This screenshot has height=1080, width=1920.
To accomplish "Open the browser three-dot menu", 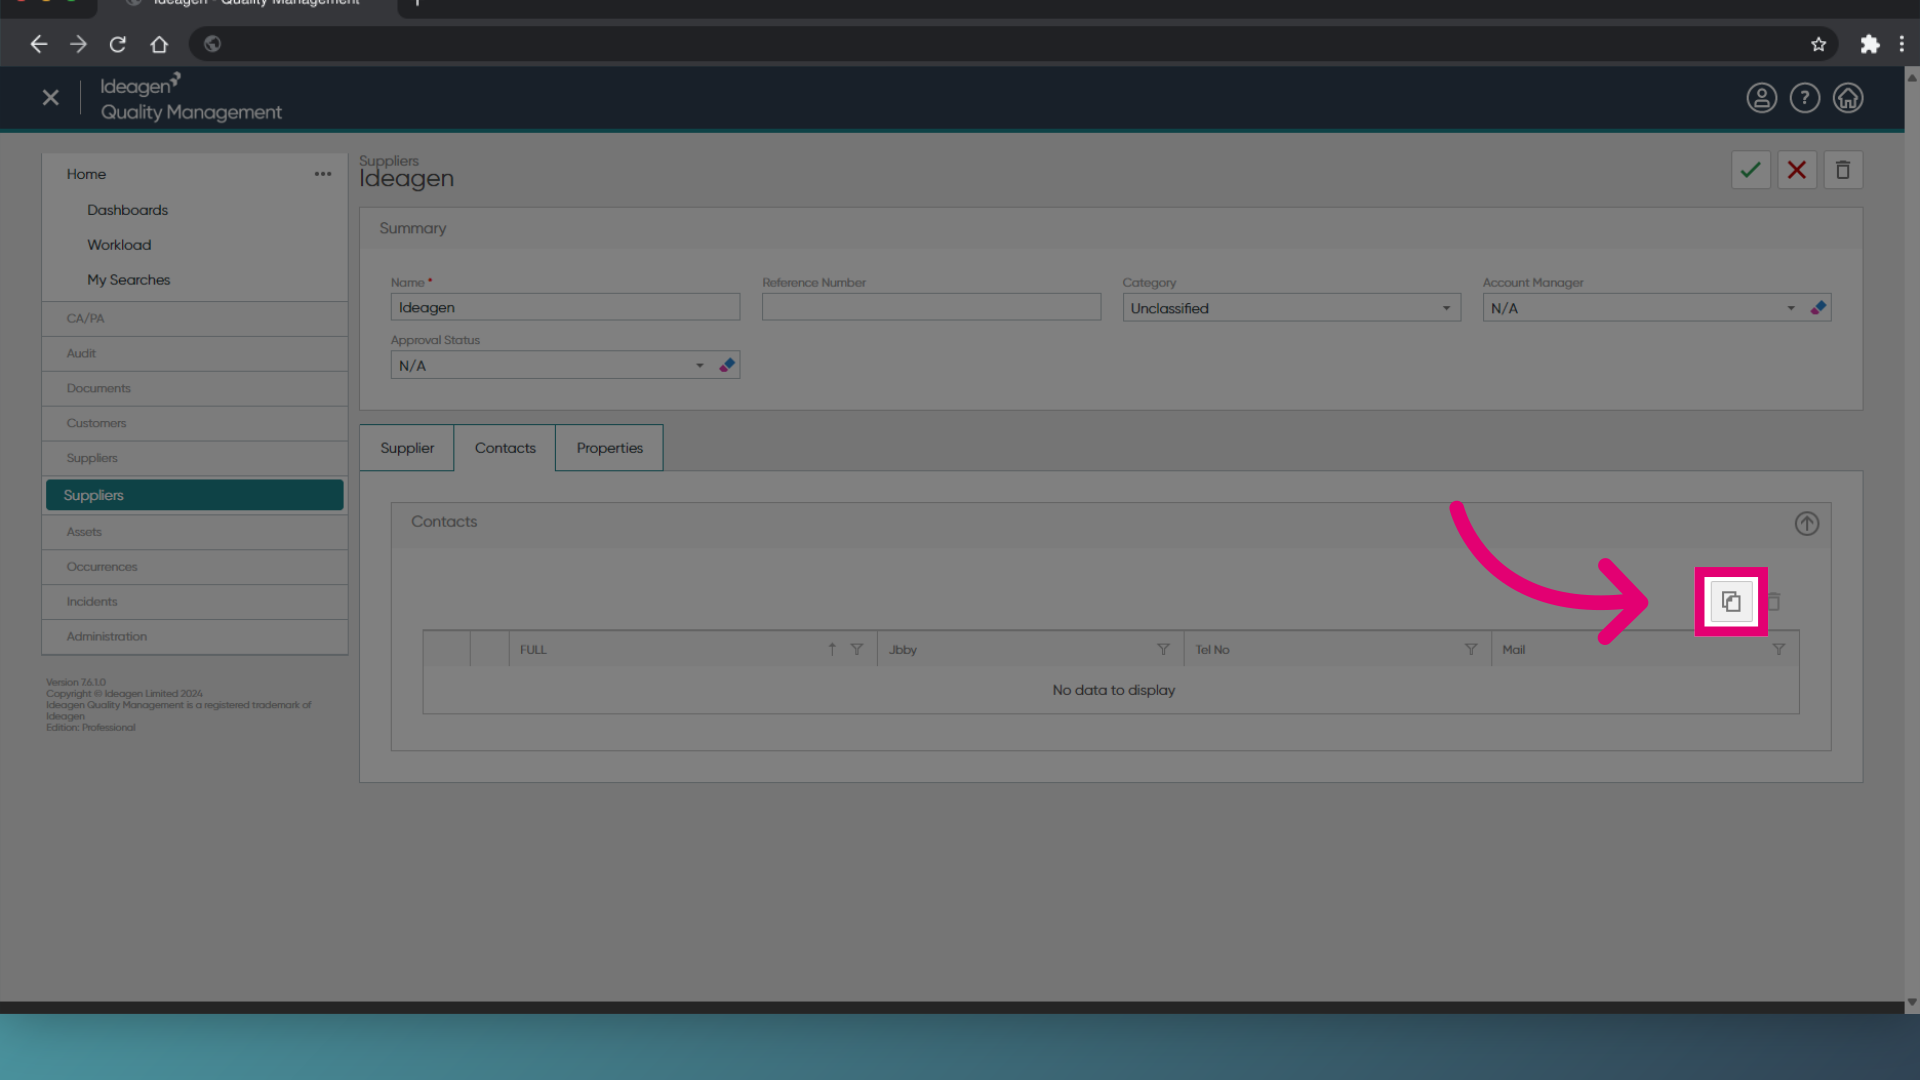I will (x=1902, y=44).
